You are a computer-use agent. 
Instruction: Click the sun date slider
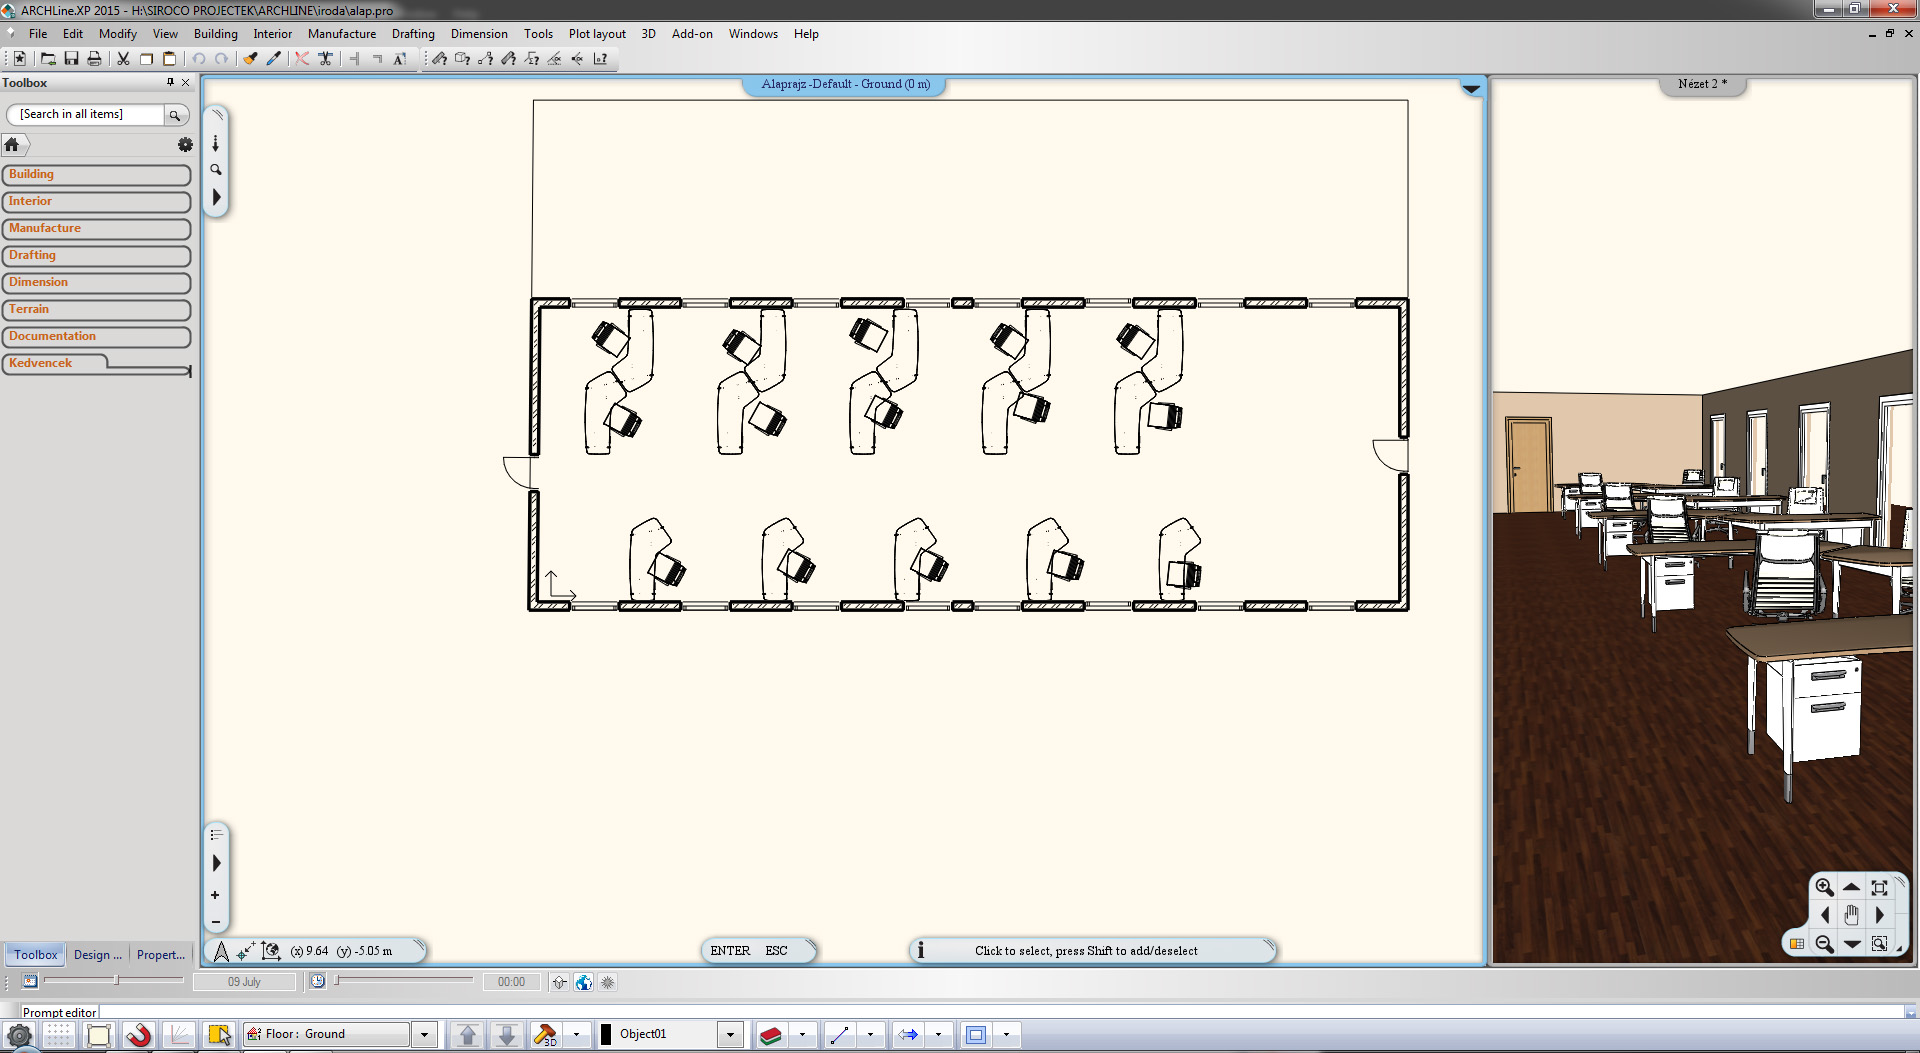point(116,981)
